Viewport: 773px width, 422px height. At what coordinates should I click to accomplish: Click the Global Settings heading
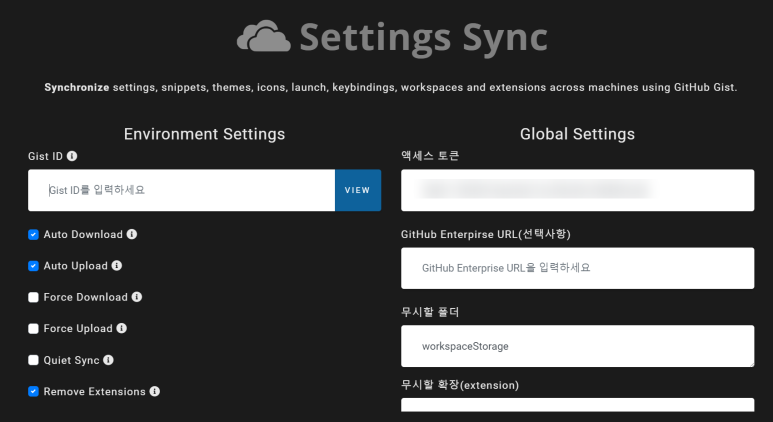click(x=577, y=134)
